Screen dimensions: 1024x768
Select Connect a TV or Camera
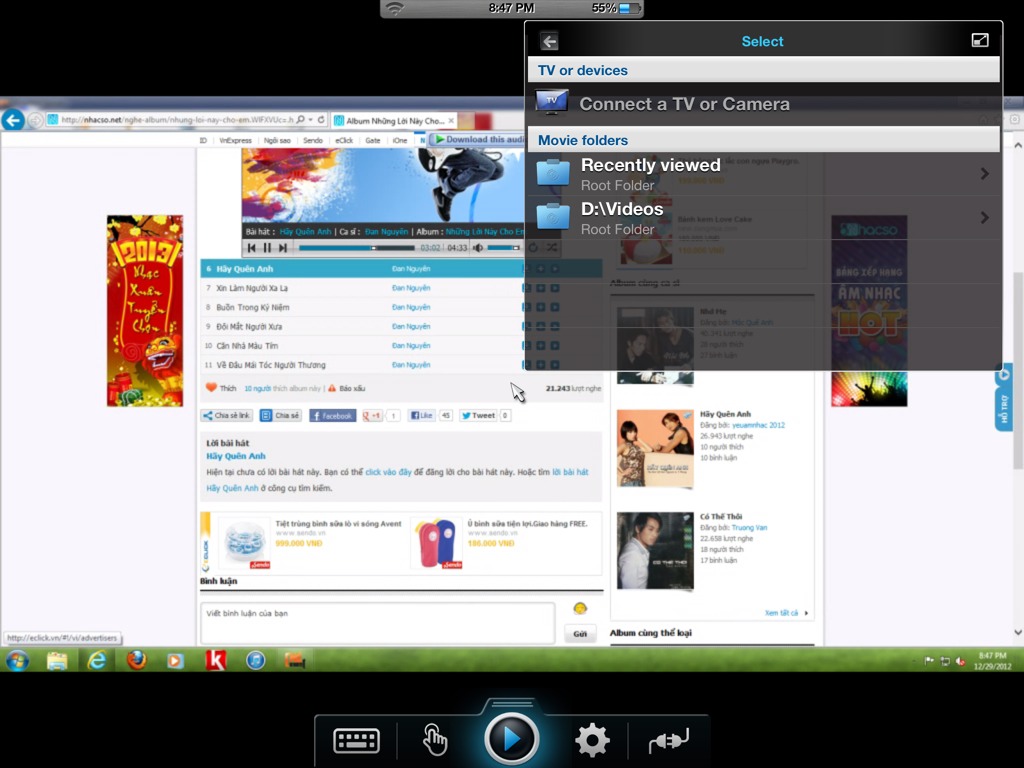pos(684,104)
